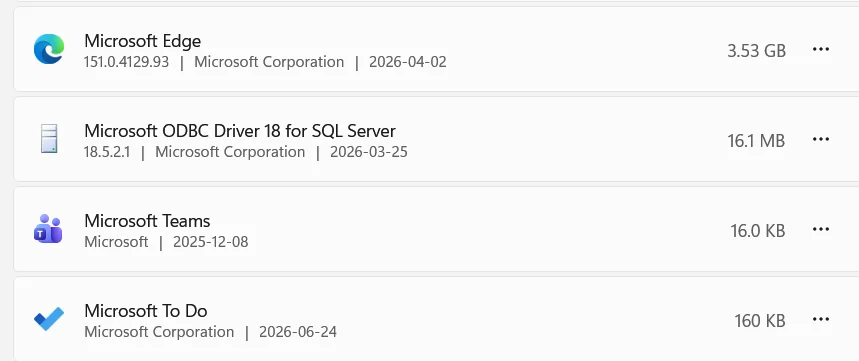Click the 16.1 MB size value
Screen dimensions: 859x361
[x=756, y=141]
